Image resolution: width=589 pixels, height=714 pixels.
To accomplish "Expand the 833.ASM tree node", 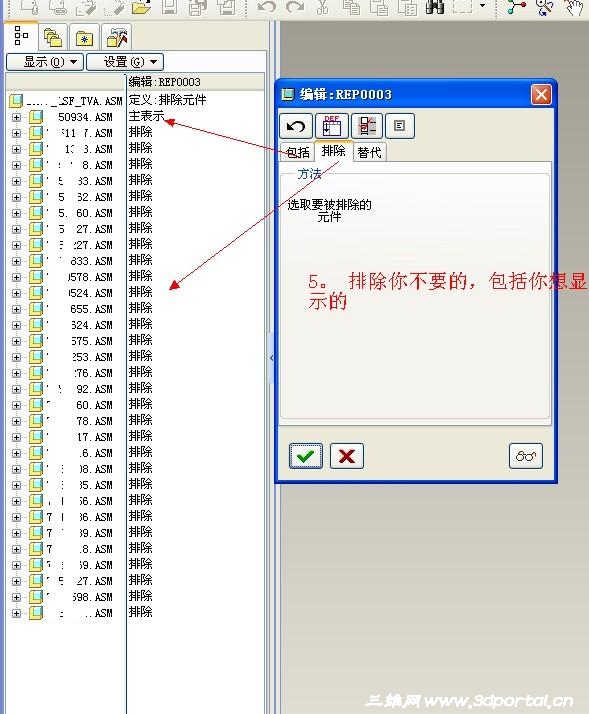I will (x=16, y=261).
